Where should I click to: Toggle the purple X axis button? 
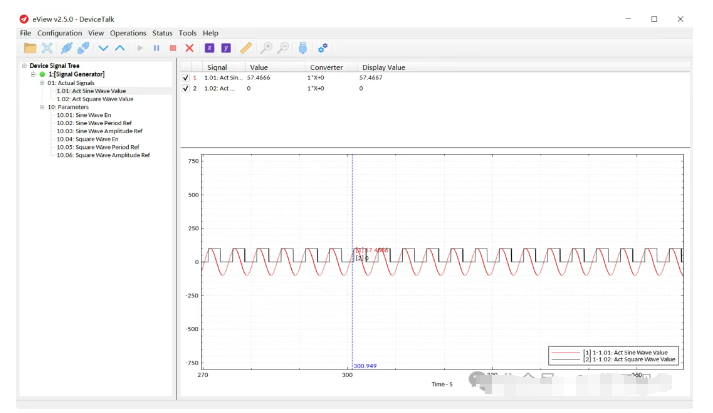[209, 48]
